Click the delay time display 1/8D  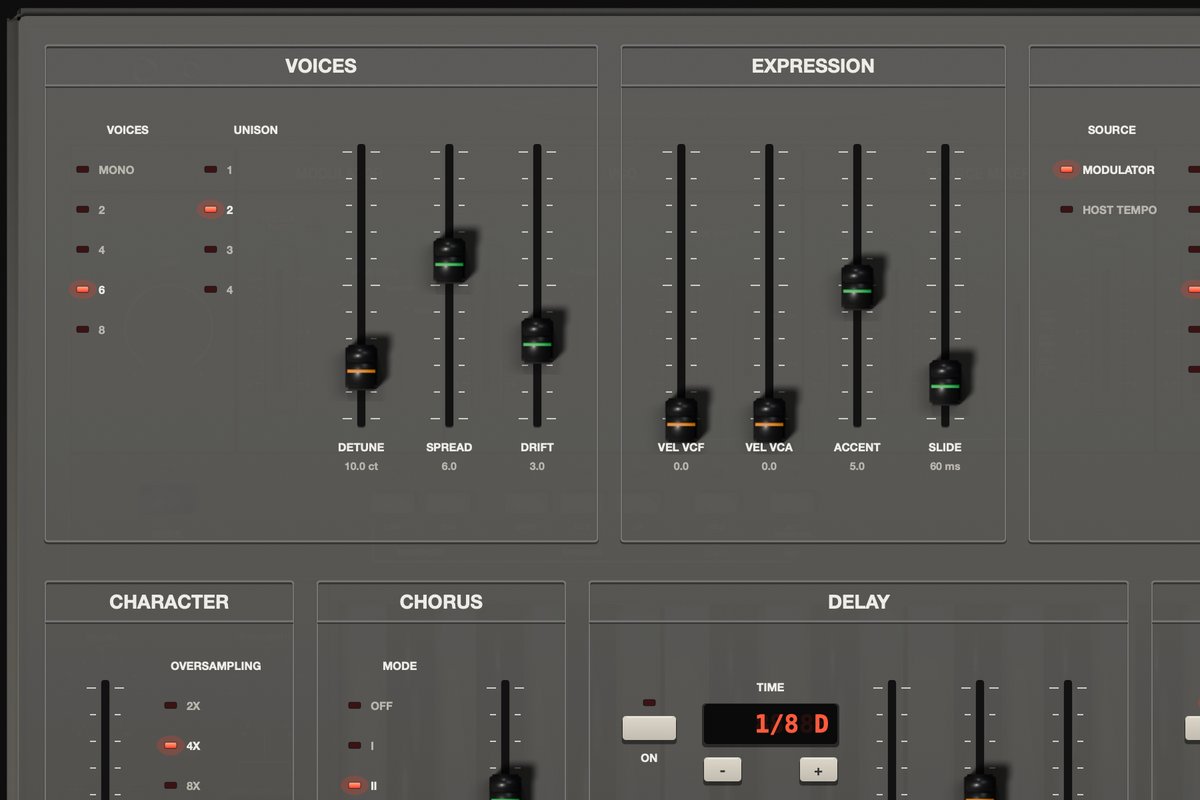770,724
